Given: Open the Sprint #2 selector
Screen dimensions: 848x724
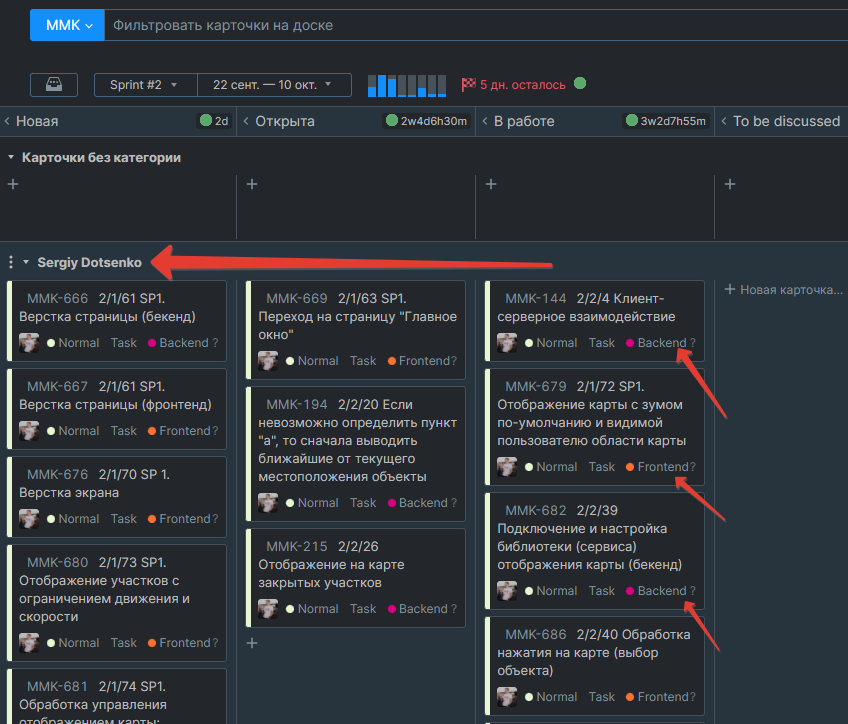Looking at the screenshot, I should 145,85.
